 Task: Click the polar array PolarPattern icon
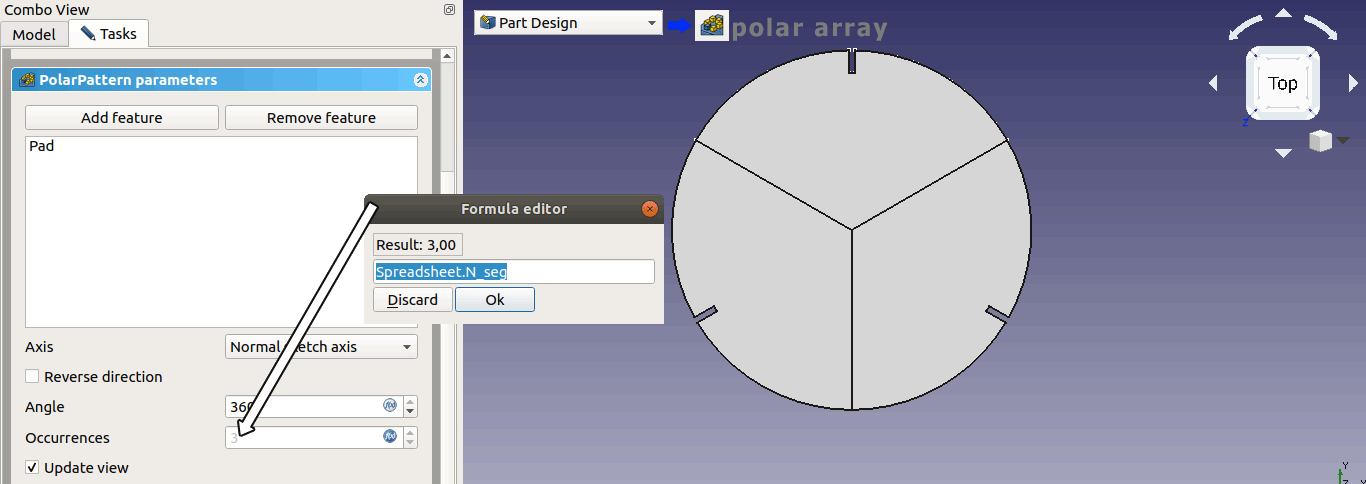(x=712, y=25)
